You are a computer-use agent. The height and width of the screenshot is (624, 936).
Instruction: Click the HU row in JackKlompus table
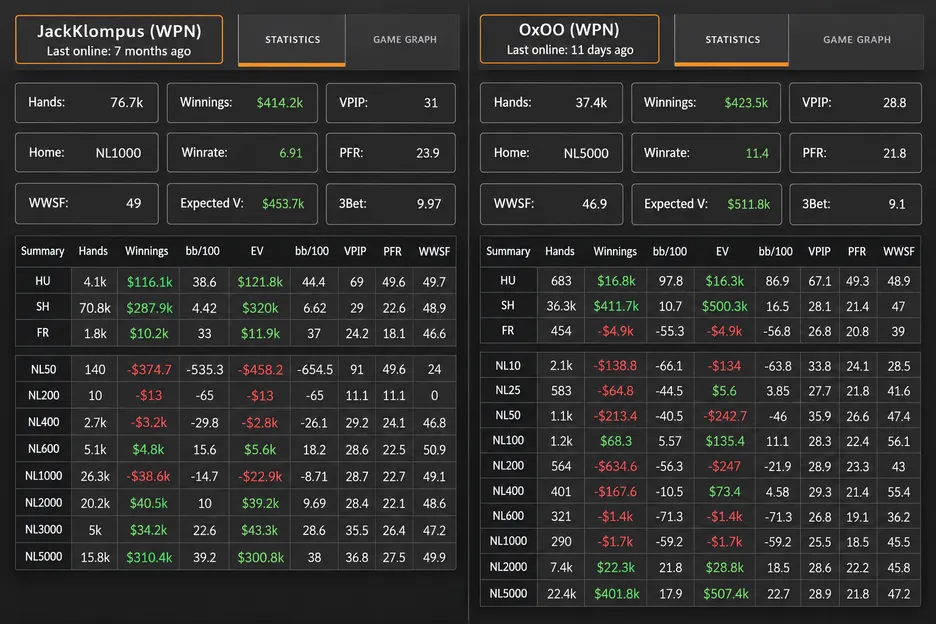coord(236,281)
